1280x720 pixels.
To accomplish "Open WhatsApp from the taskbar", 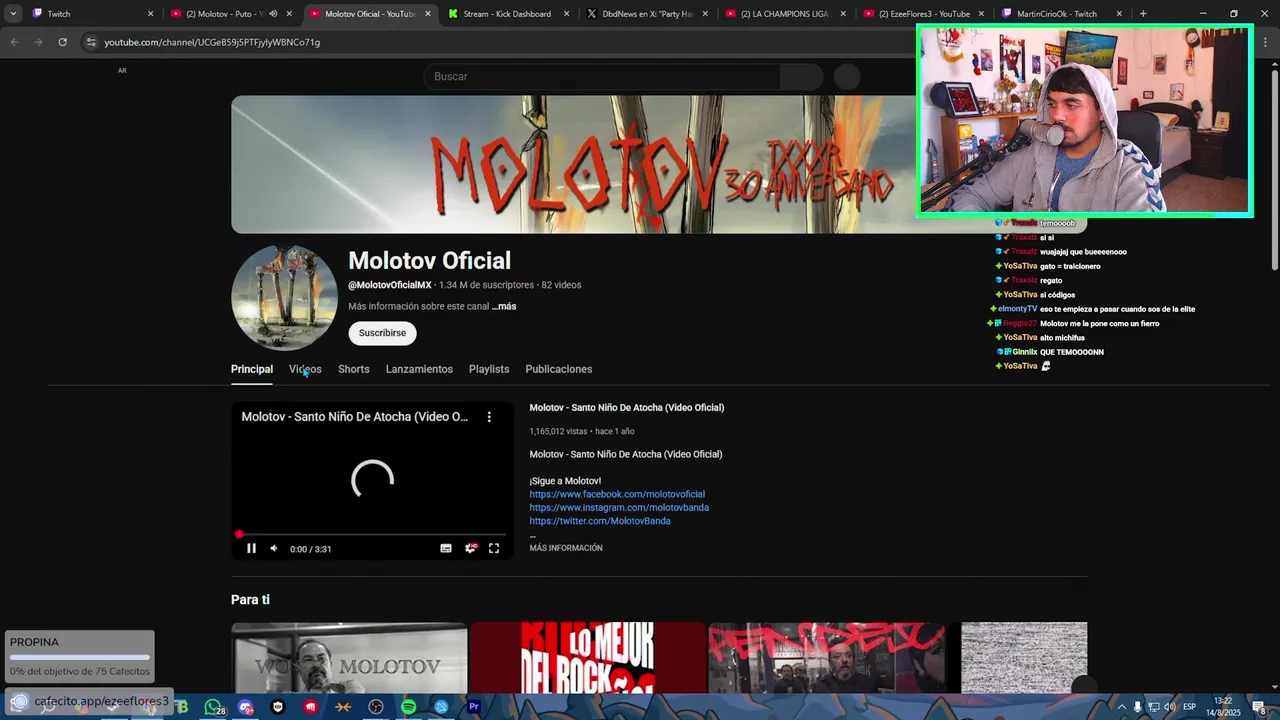I will 212,707.
